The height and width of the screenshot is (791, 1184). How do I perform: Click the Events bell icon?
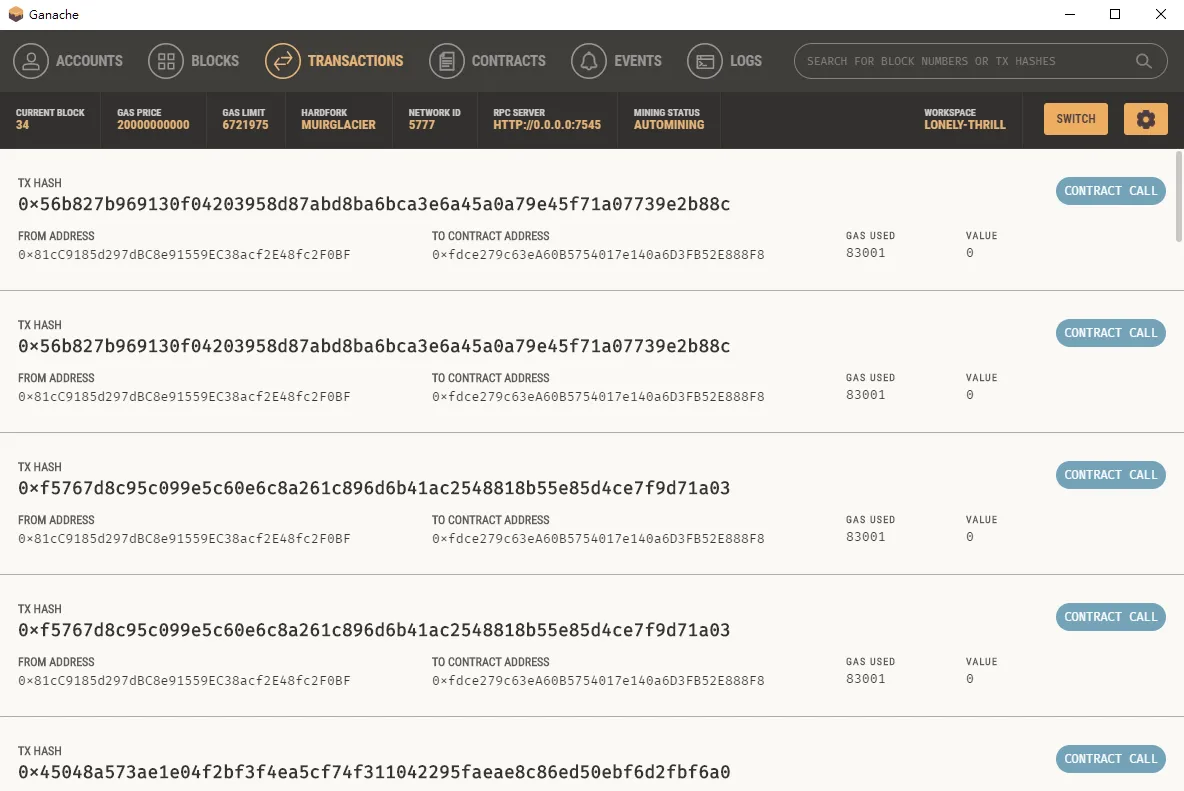pos(589,61)
